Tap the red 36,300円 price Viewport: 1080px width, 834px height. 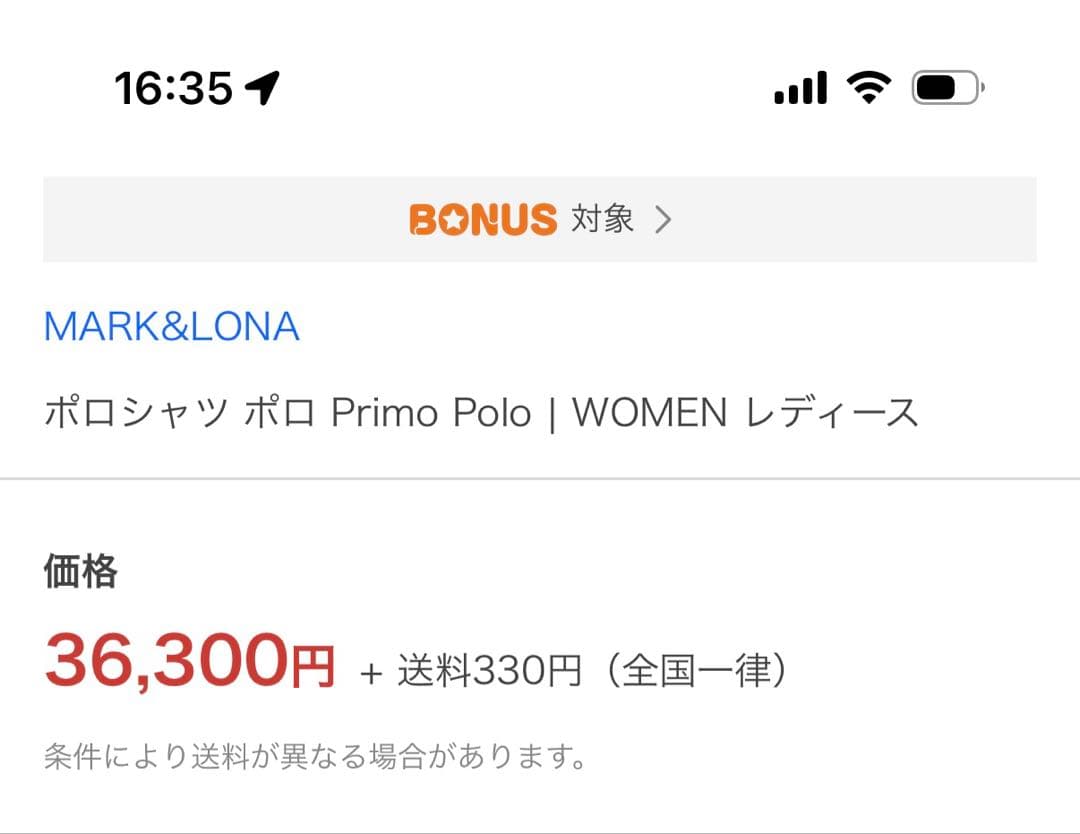(190, 660)
